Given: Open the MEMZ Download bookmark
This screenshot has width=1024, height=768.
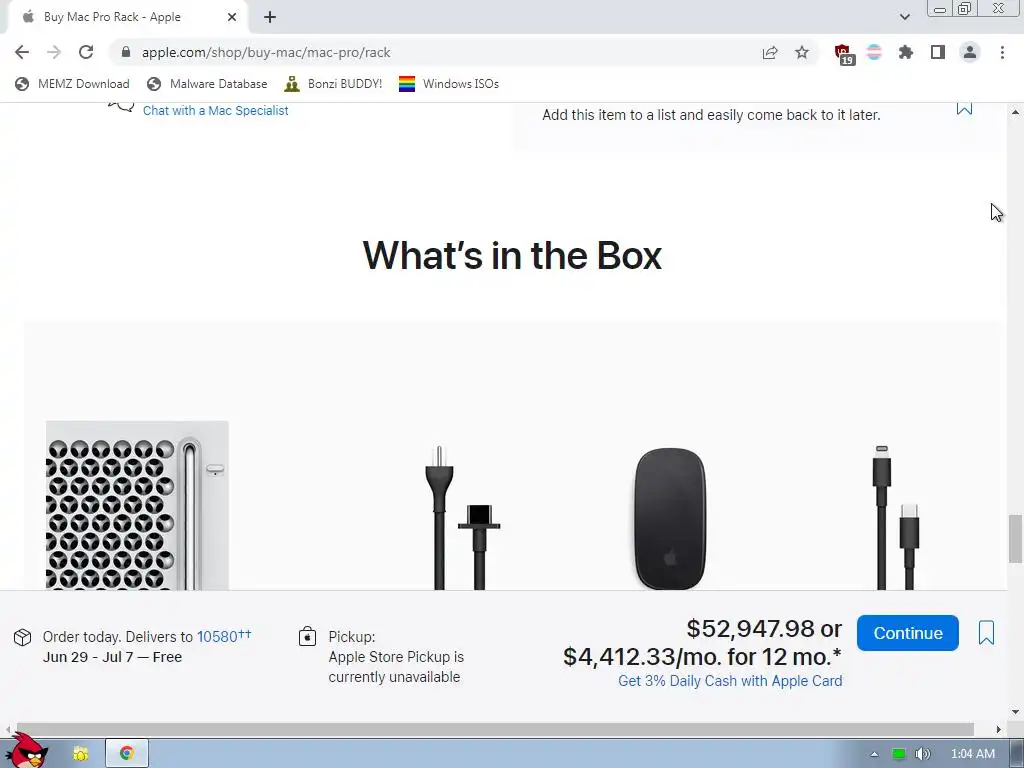Looking at the screenshot, I should pyautogui.click(x=72, y=84).
